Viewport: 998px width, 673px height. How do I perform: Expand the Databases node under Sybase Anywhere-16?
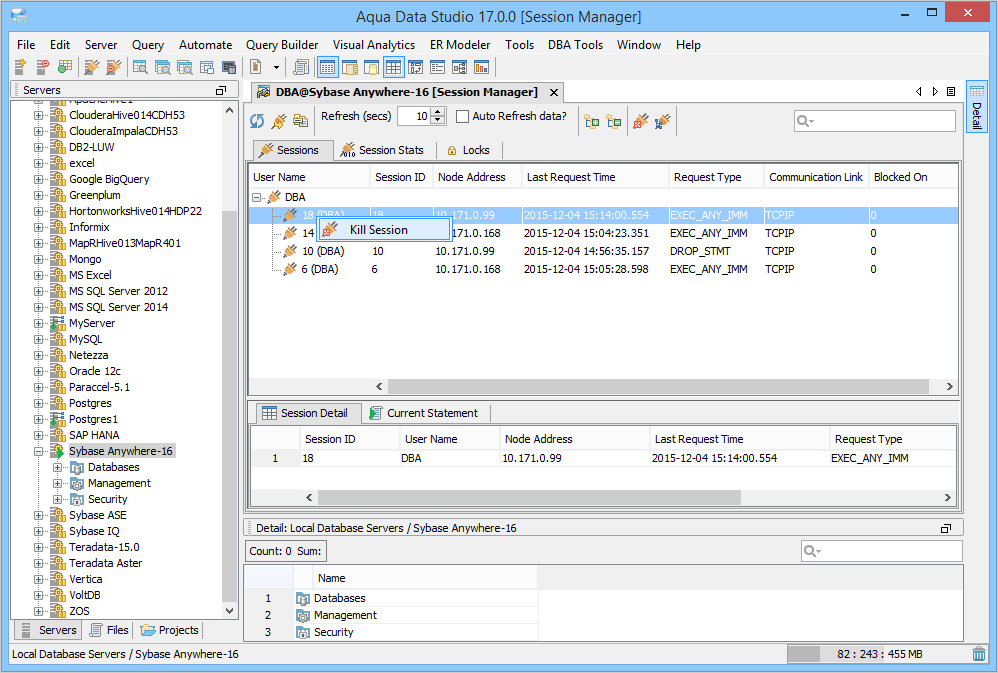[57, 467]
